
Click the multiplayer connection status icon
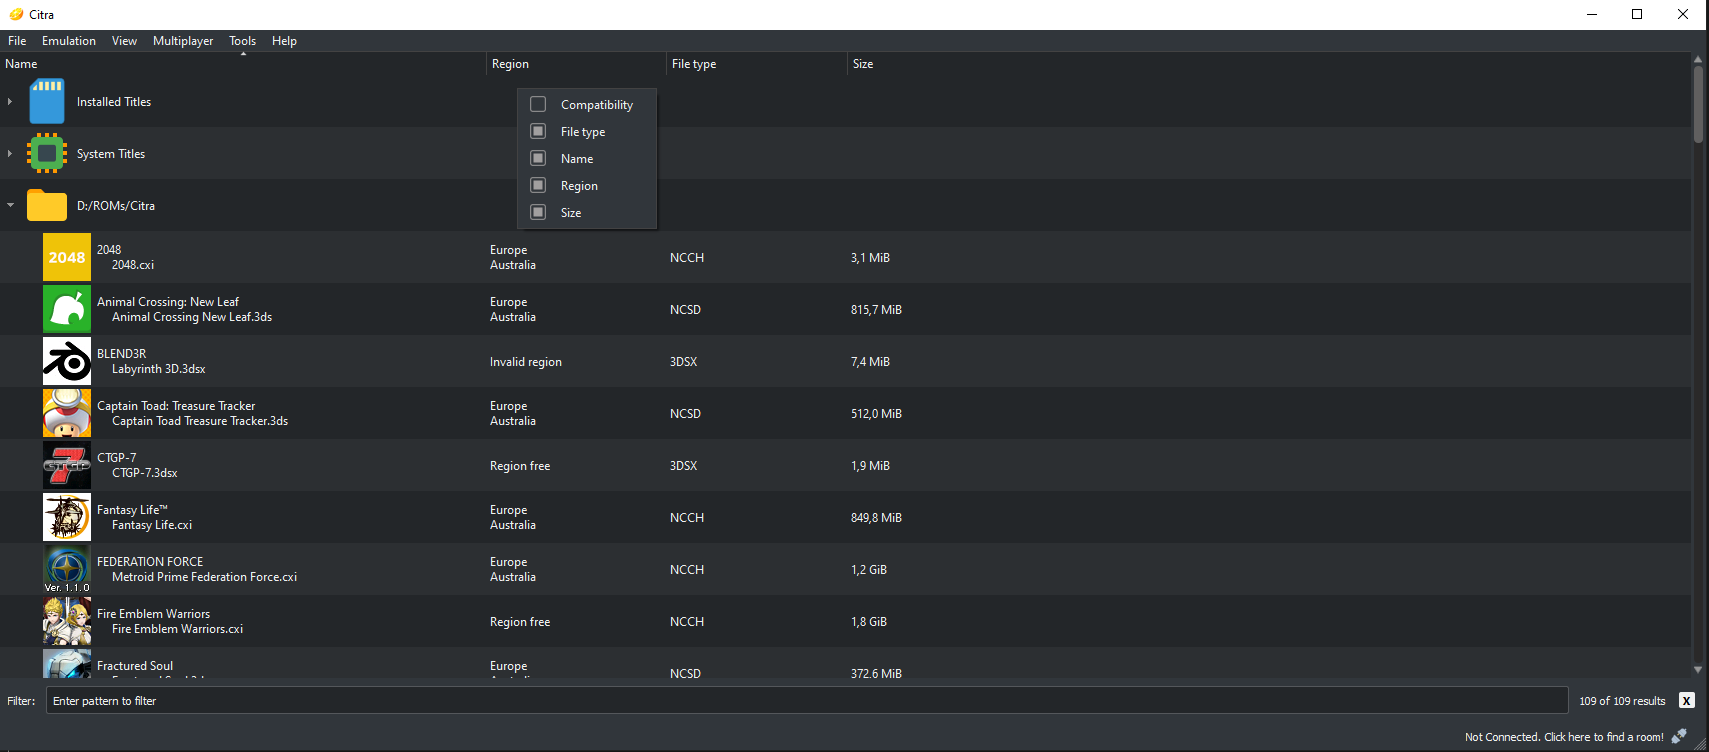1679,736
